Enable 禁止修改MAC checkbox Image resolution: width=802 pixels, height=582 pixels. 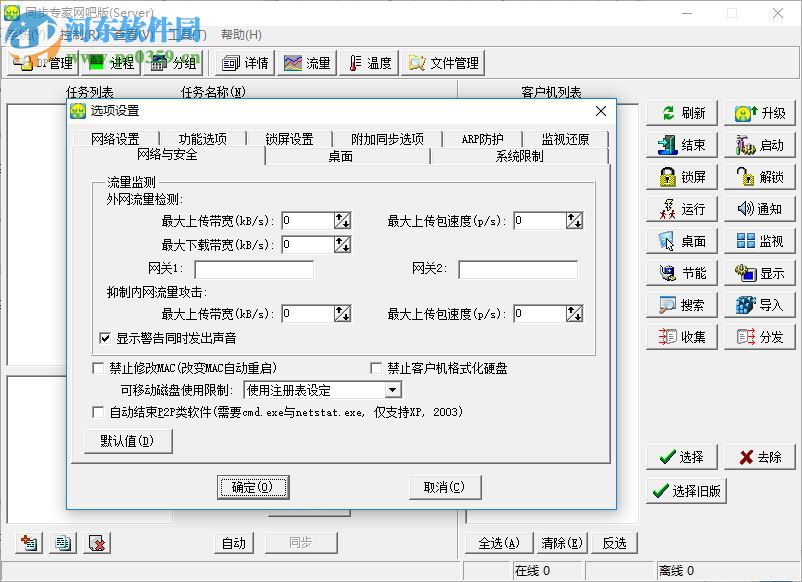(x=97, y=365)
